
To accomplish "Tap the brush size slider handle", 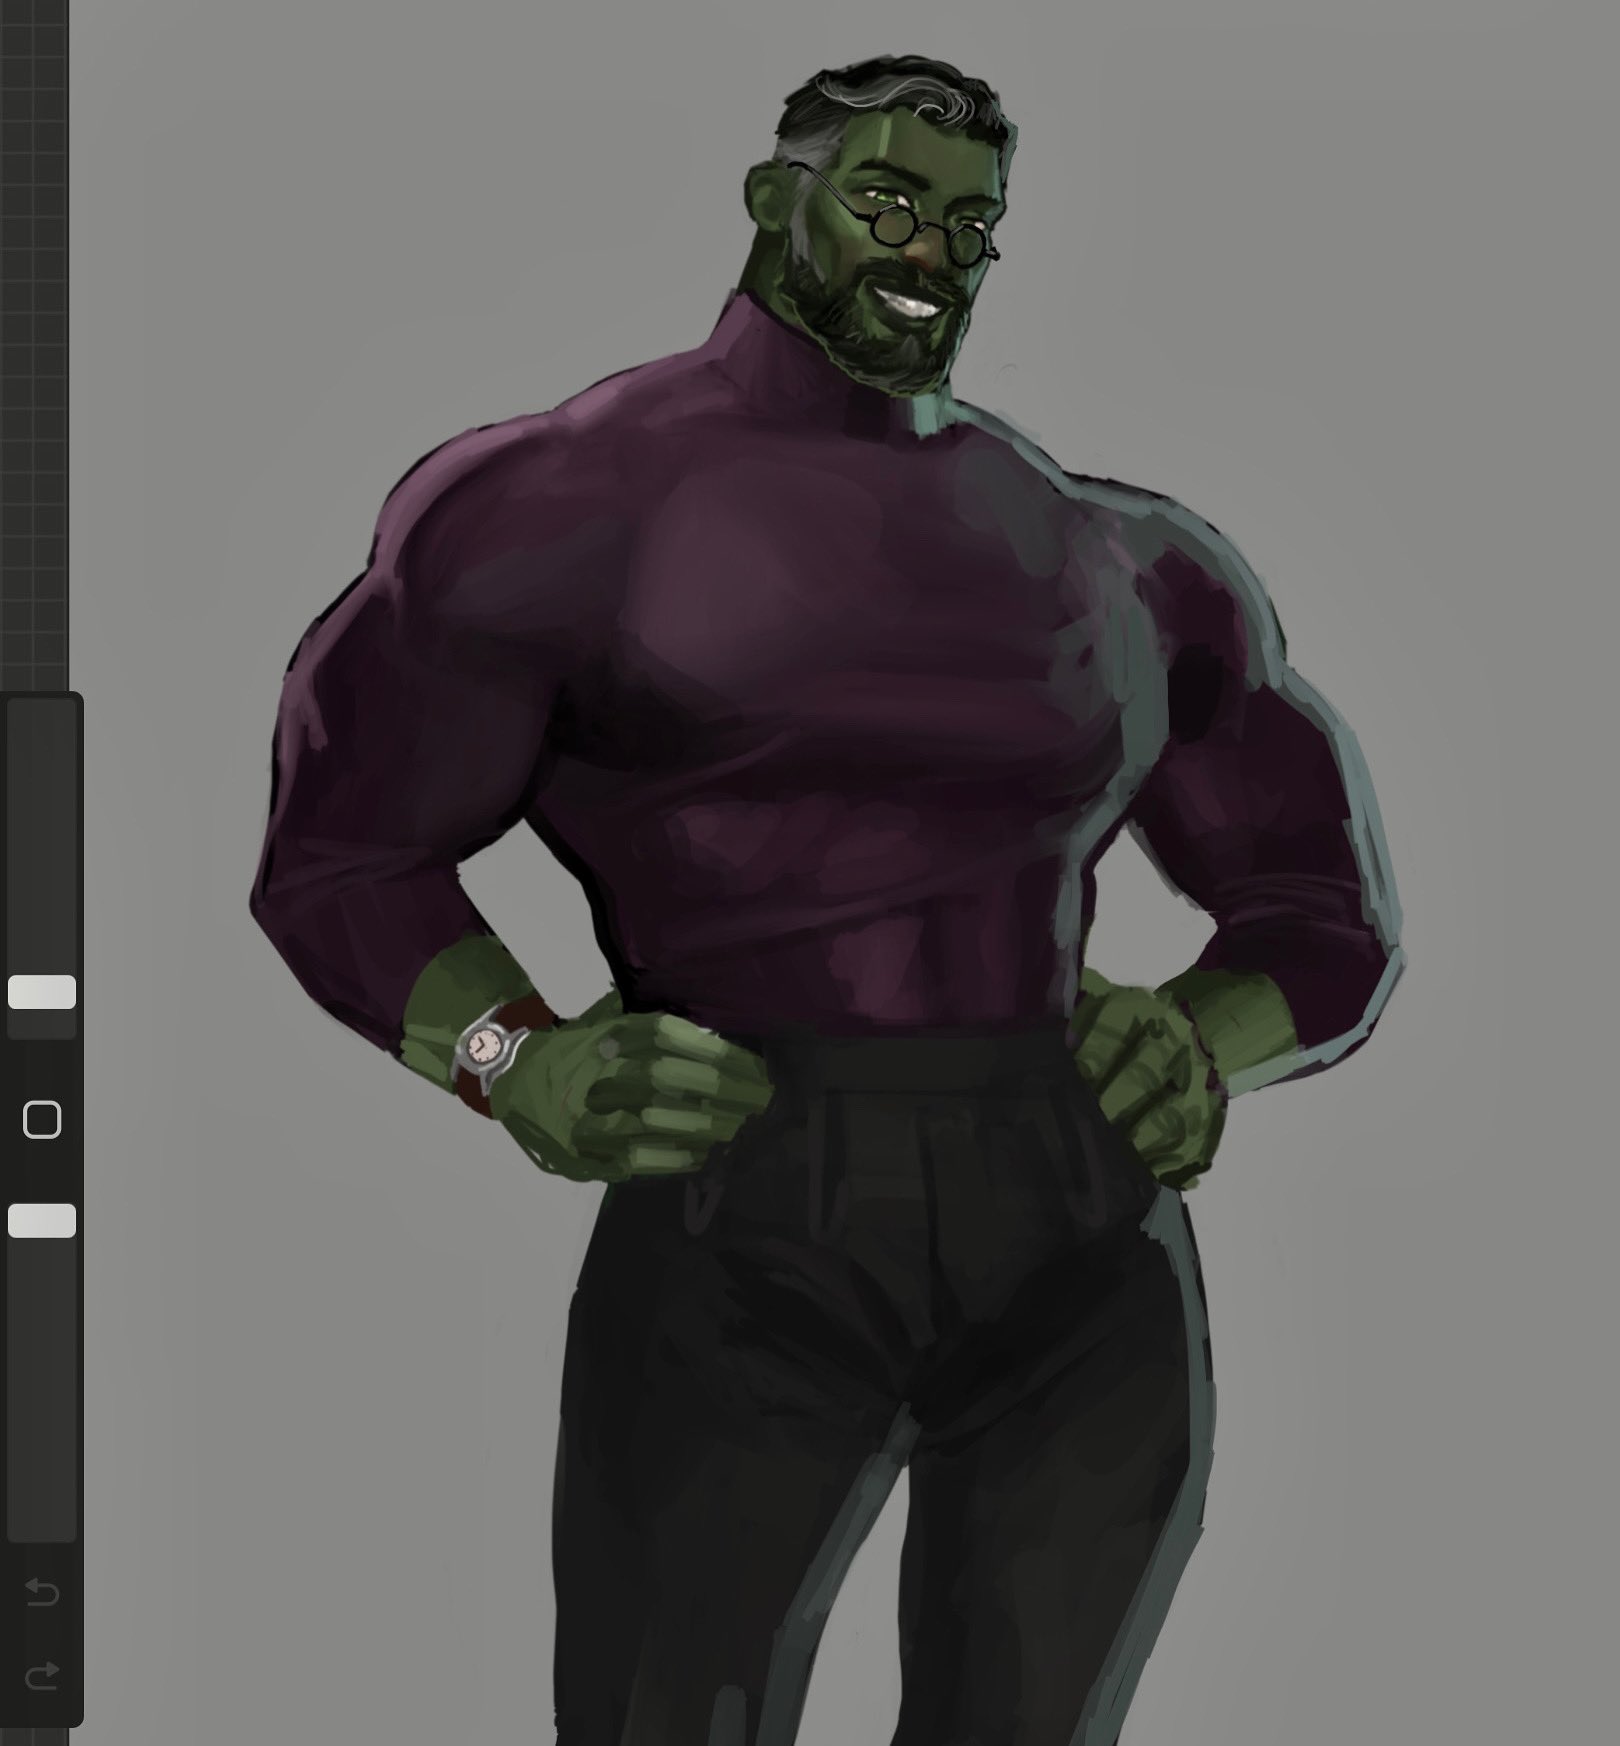I will (x=42, y=992).
